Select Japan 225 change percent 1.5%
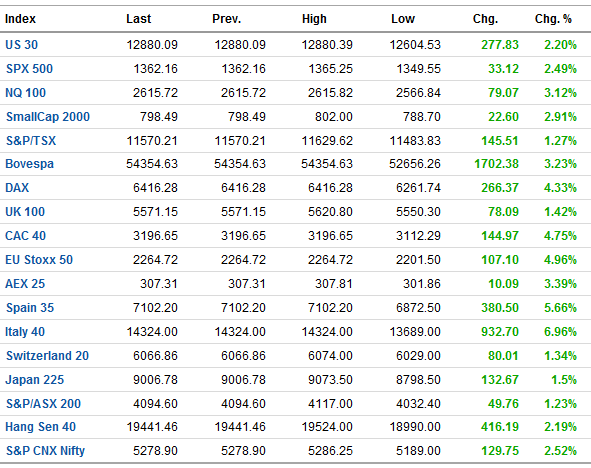 [x=564, y=380]
